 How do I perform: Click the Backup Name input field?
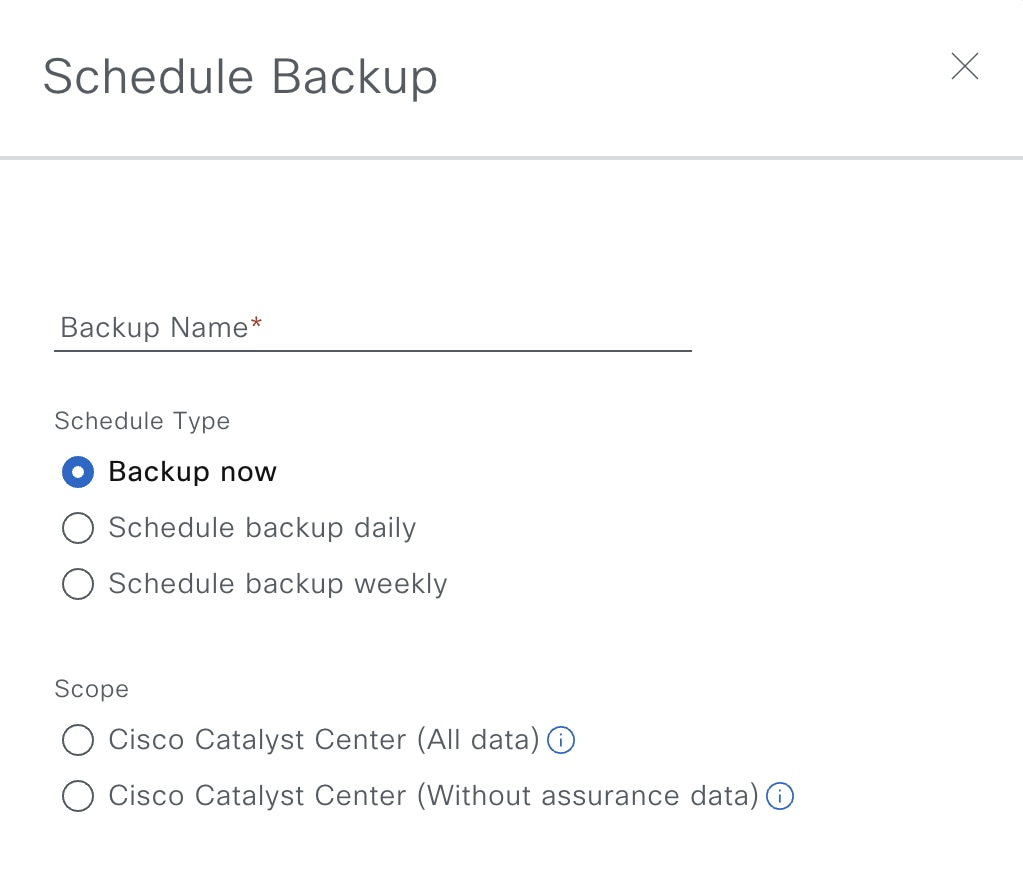coord(373,329)
